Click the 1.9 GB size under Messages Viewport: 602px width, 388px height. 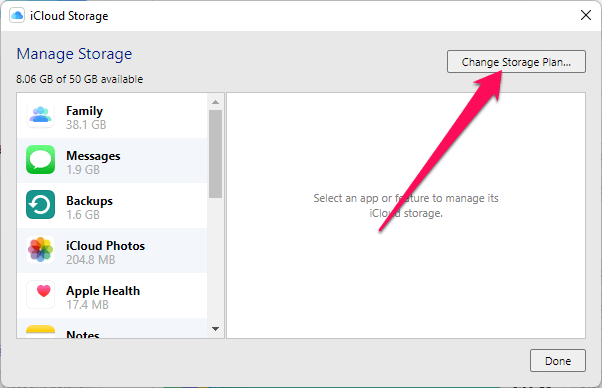[83, 170]
